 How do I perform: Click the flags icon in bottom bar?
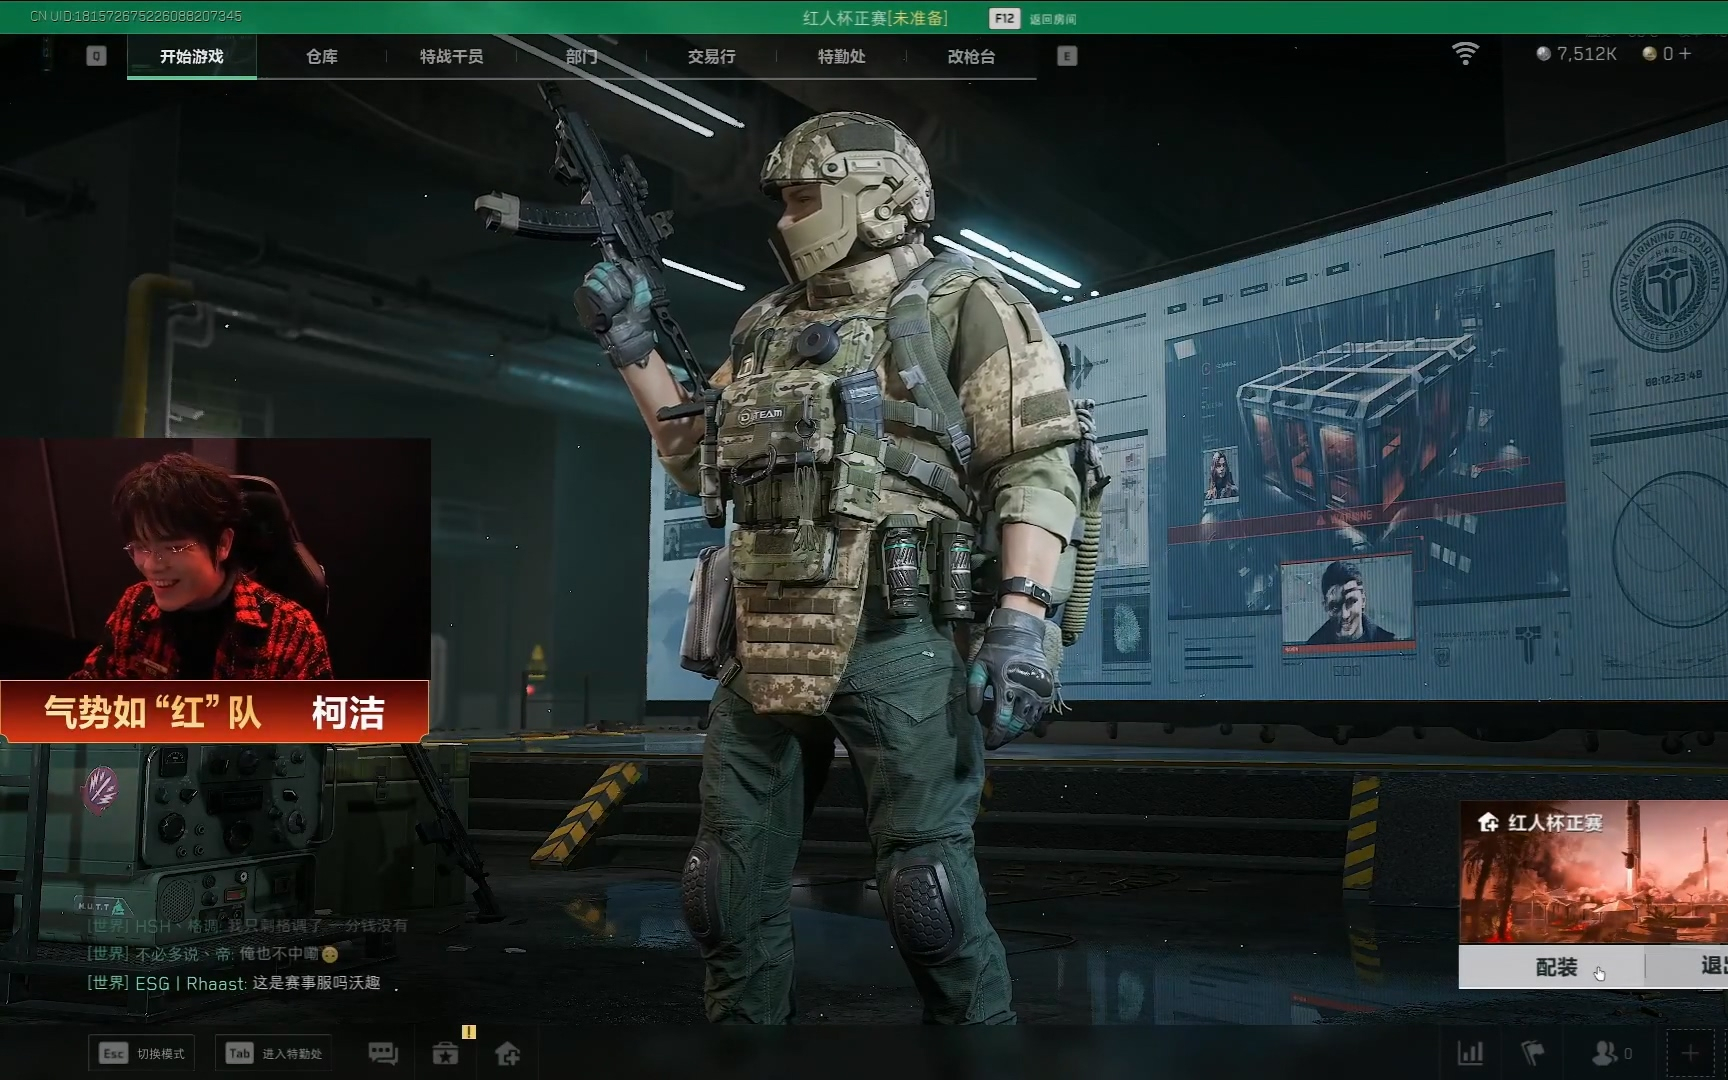[x=1532, y=1053]
